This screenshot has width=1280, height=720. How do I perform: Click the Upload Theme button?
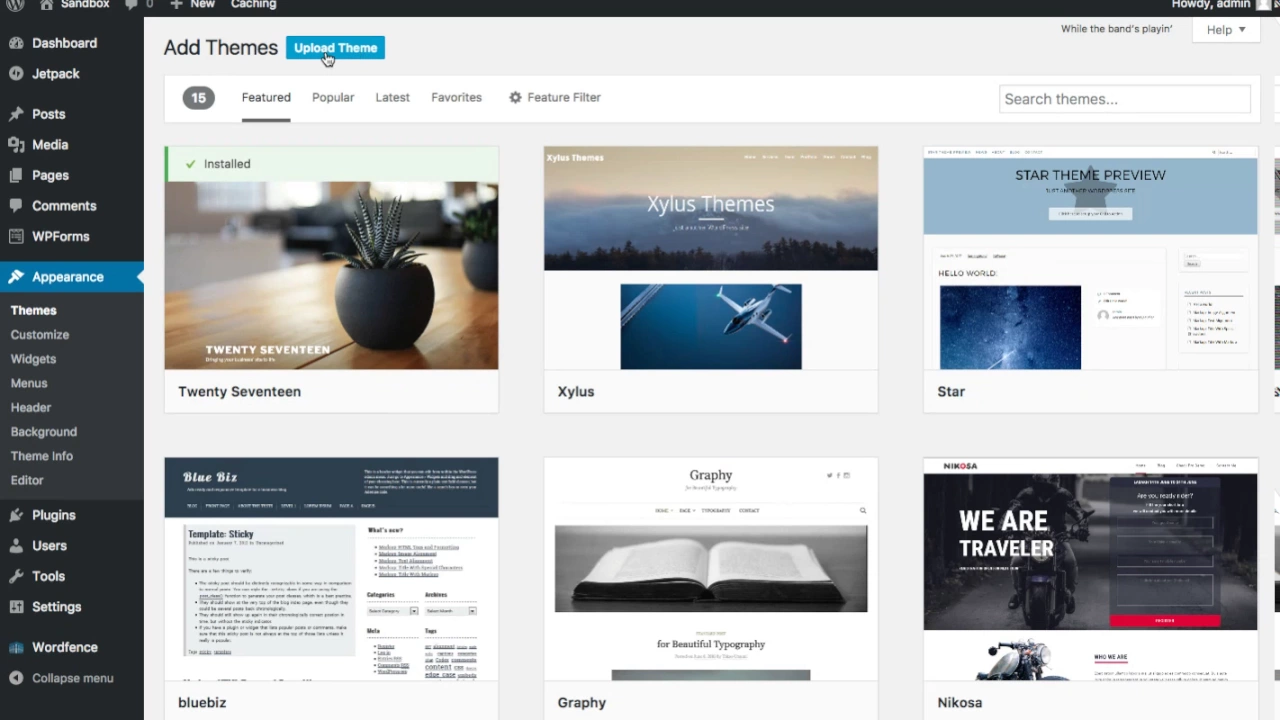click(335, 48)
